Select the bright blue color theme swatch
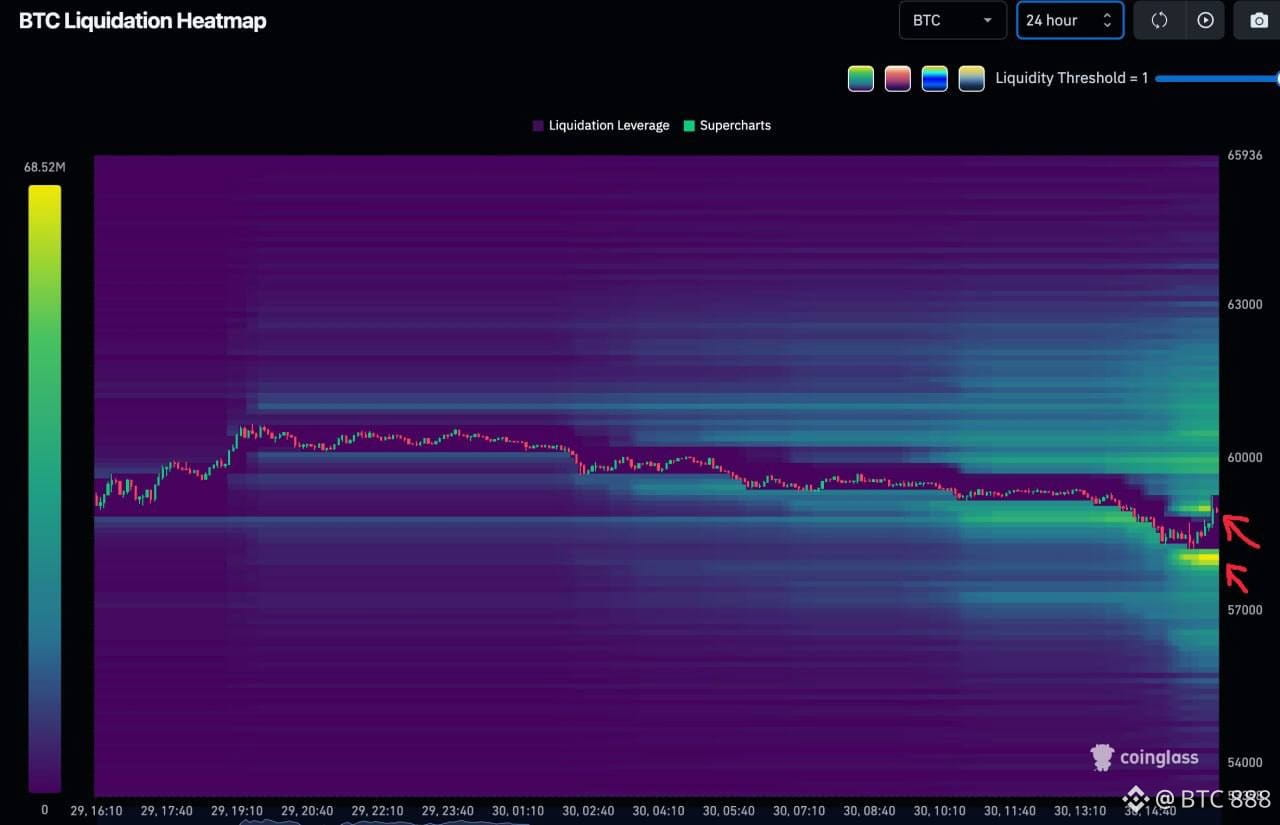The image size is (1280, 825). click(934, 78)
